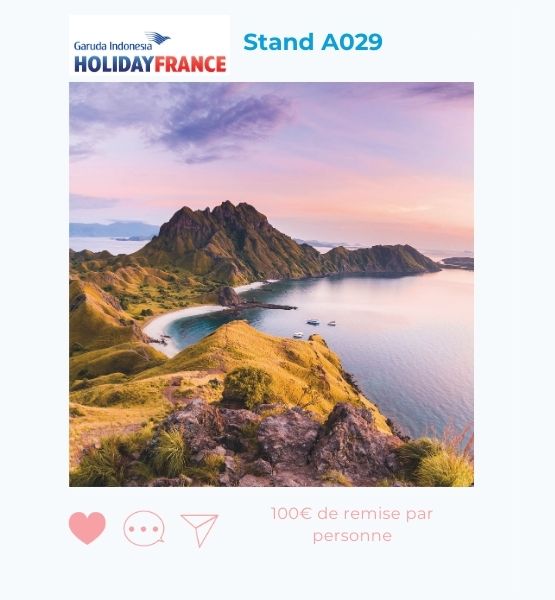Select the HOLIDAY word in the logo

114,64
